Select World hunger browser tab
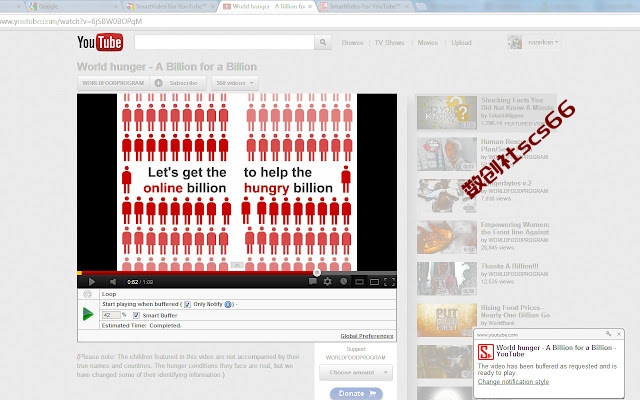This screenshot has width=640, height=400. tap(267, 6)
